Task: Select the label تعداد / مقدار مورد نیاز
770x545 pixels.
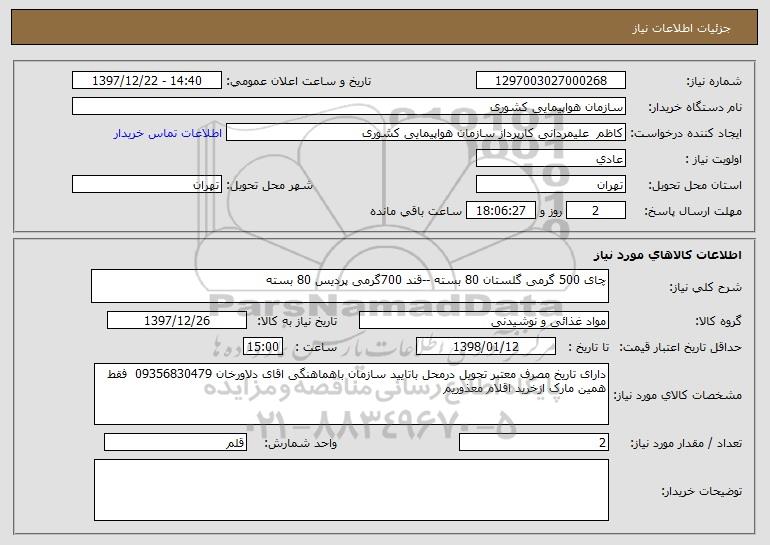Action: tap(686, 444)
